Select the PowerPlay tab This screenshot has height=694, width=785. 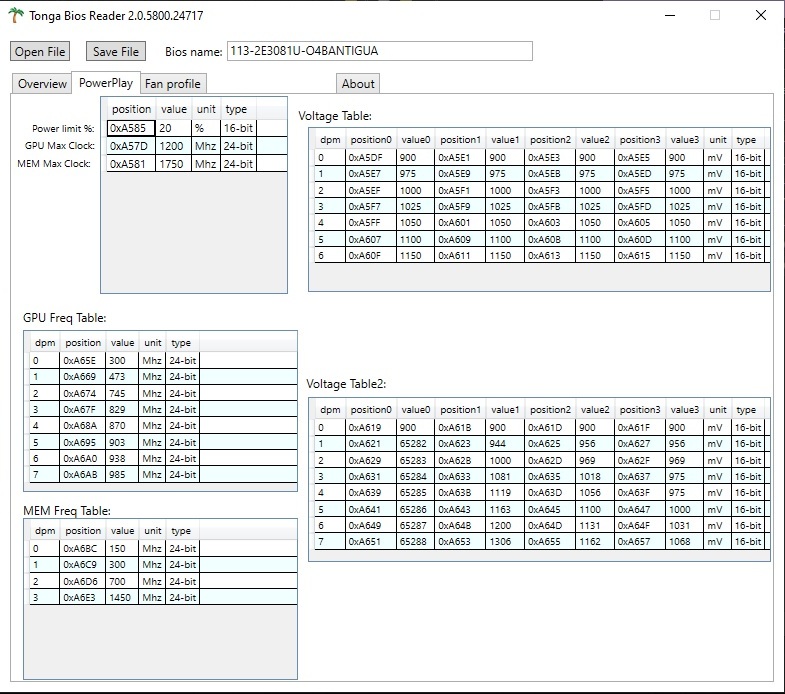[106, 83]
